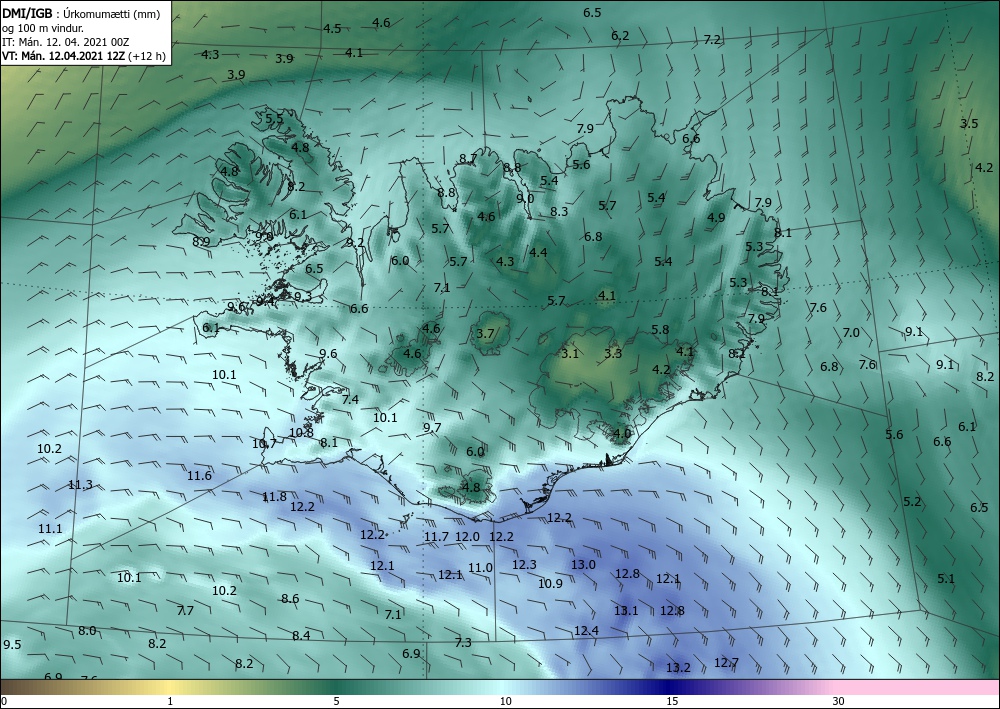
Task: Click the map value 8.6
Action: 290,598
